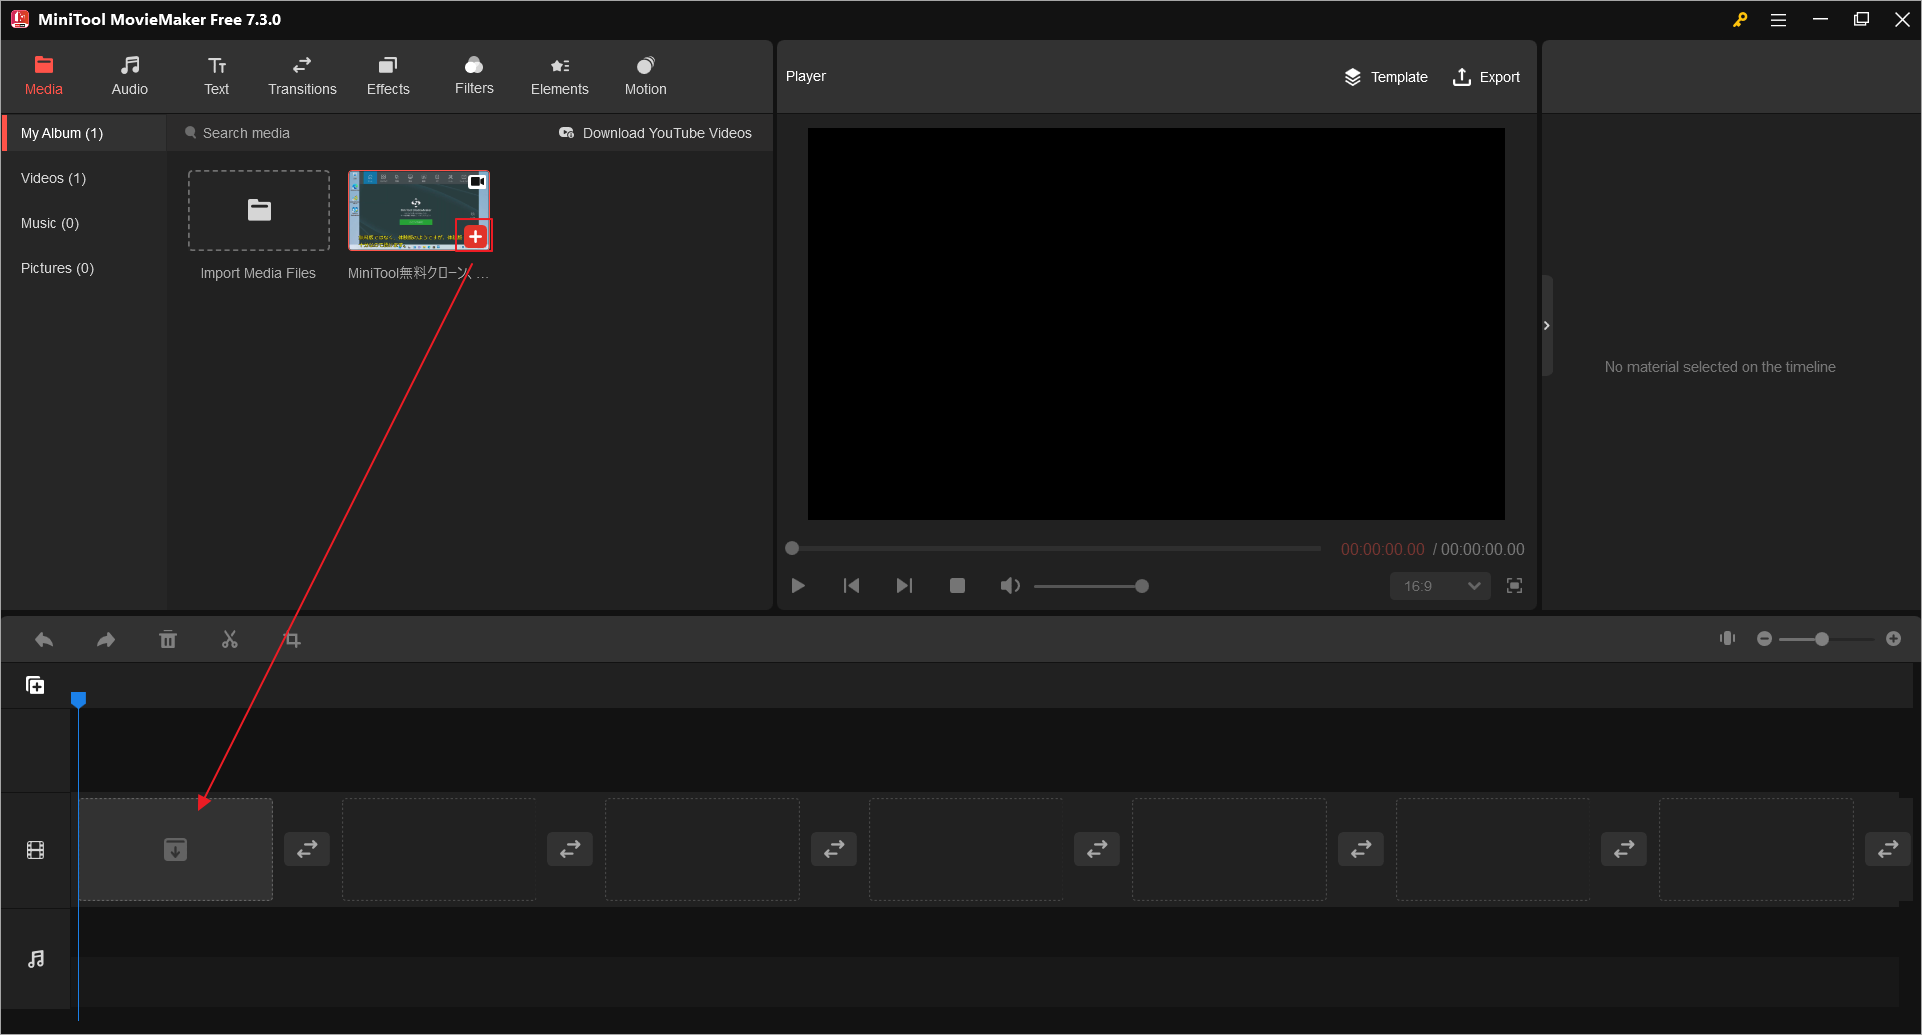This screenshot has width=1922, height=1035.
Task: Click the Redo arrow icon
Action: (x=106, y=639)
